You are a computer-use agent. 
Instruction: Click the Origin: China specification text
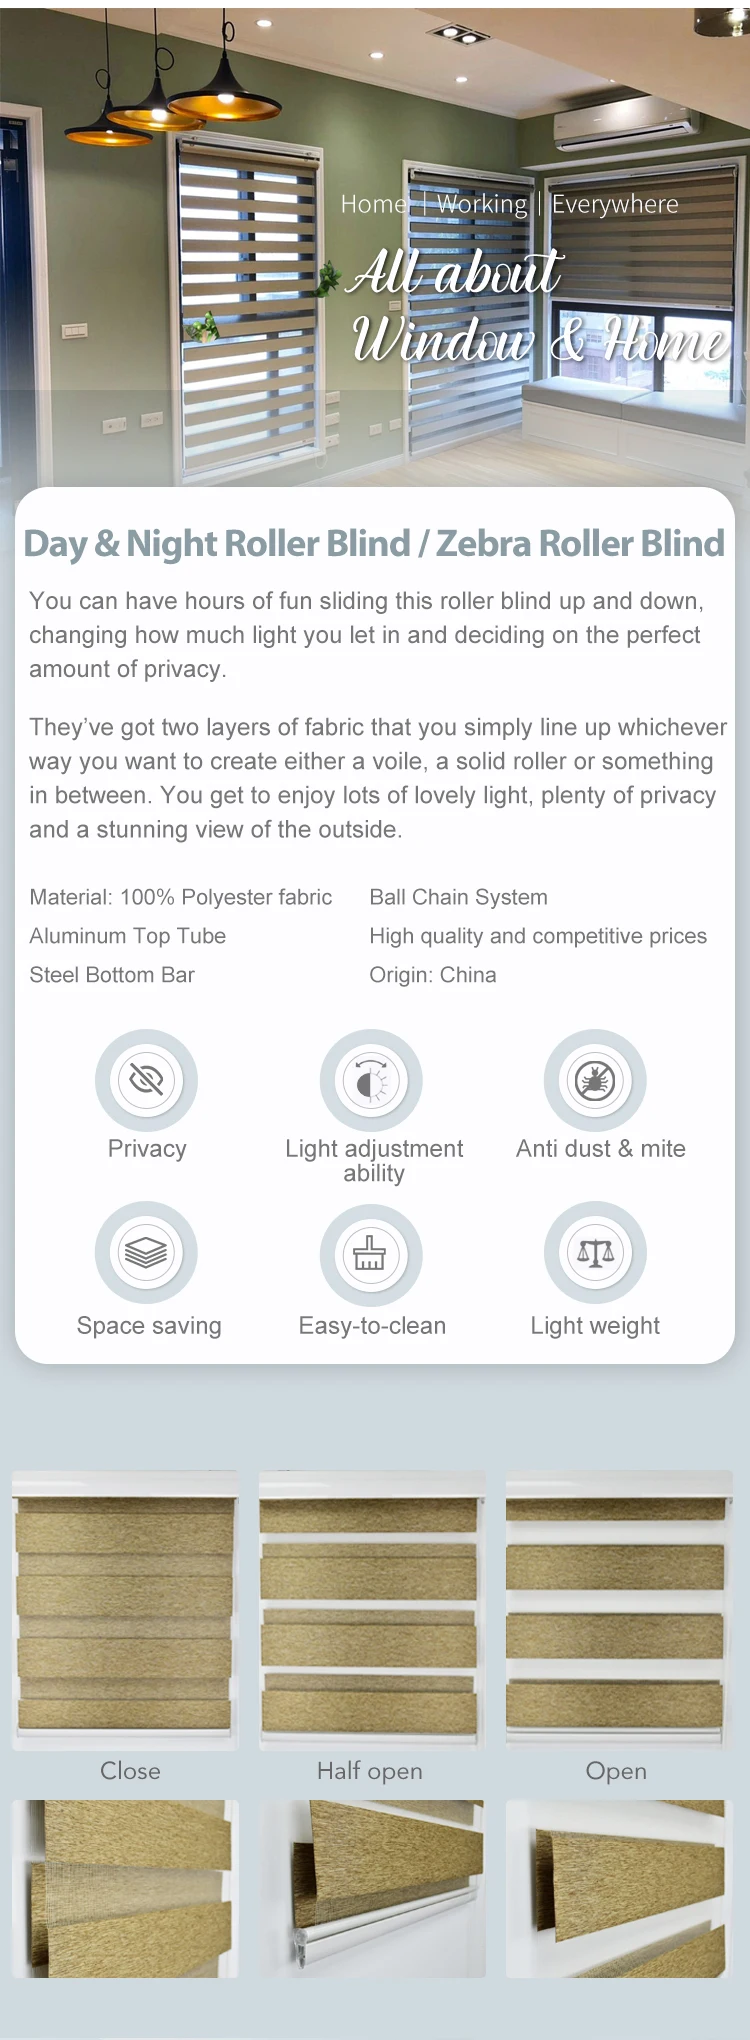coord(433,975)
